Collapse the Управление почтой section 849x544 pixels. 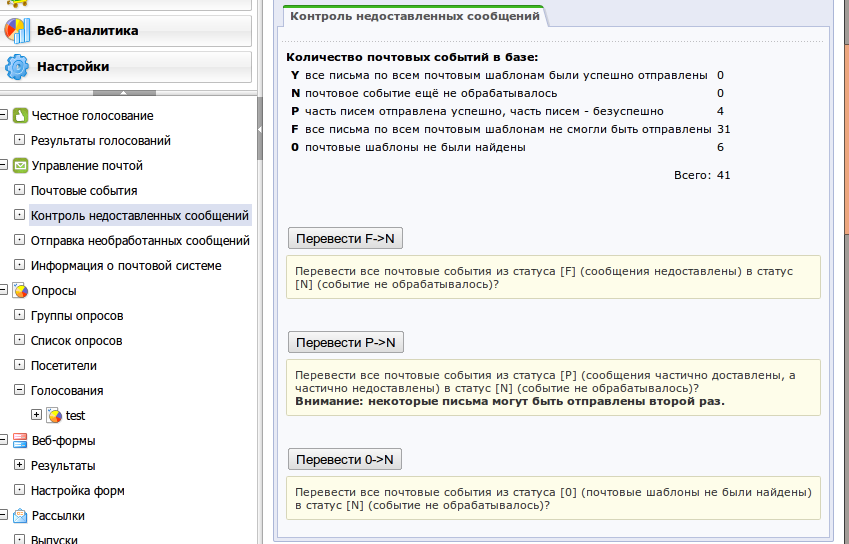click(x=4, y=166)
